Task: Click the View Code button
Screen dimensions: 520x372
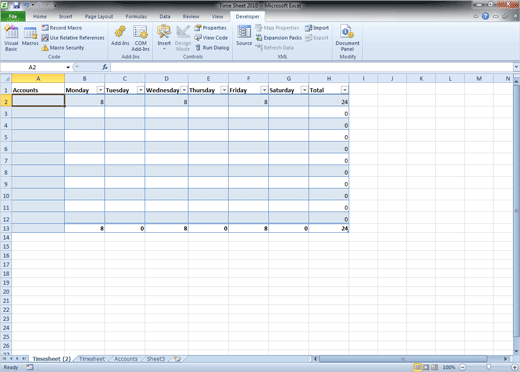Action: [211, 38]
